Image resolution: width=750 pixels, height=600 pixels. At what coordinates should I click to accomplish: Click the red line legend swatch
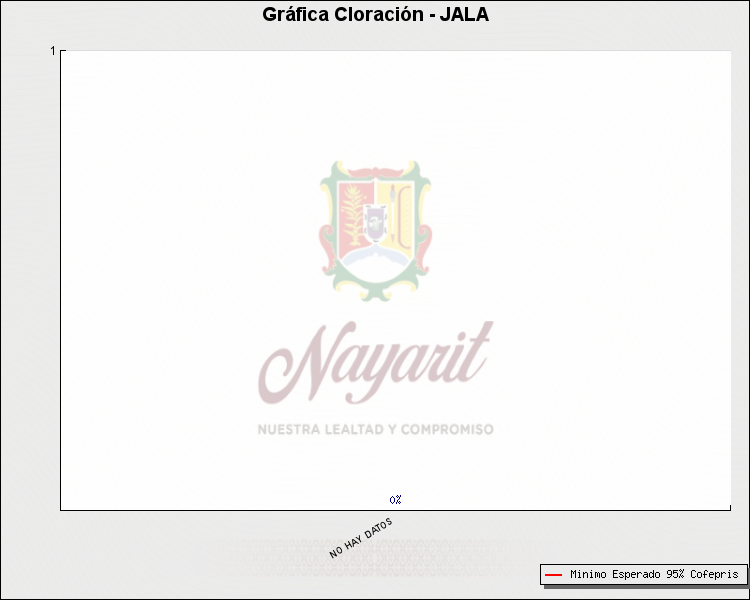tap(553, 575)
